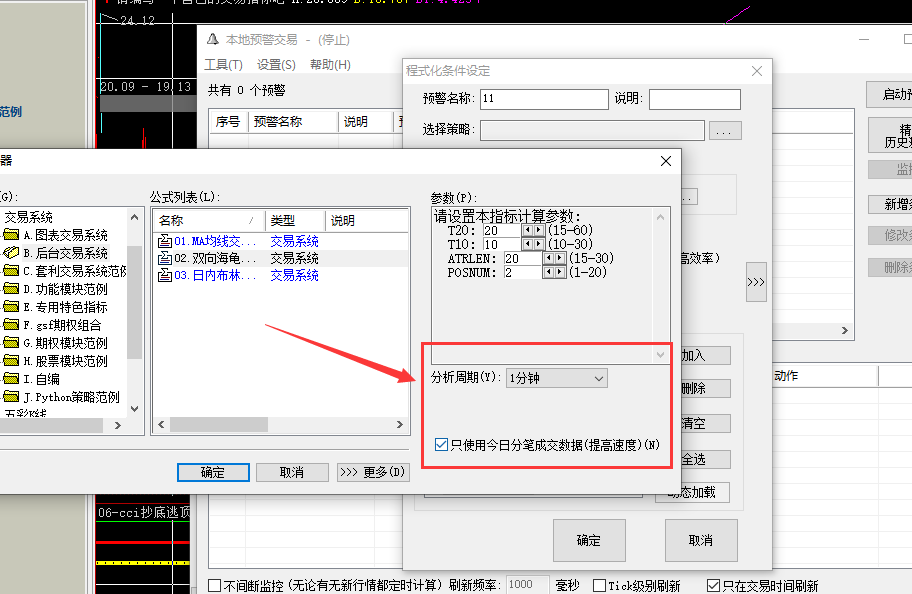Open the 工具(T) menu

point(223,65)
